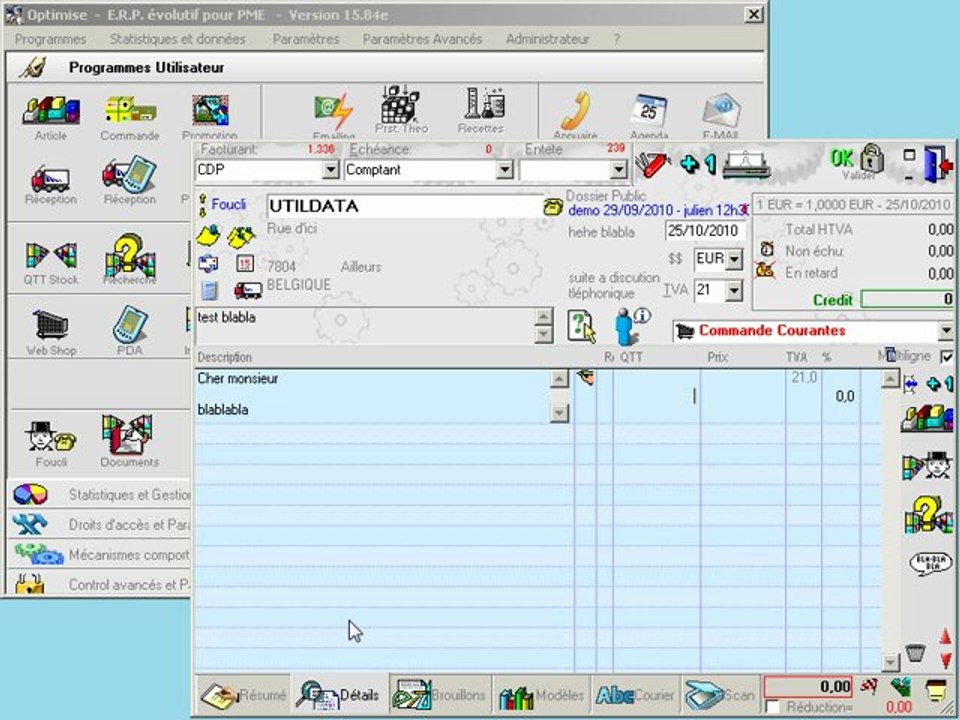Open the Foucli character icon

point(51,436)
